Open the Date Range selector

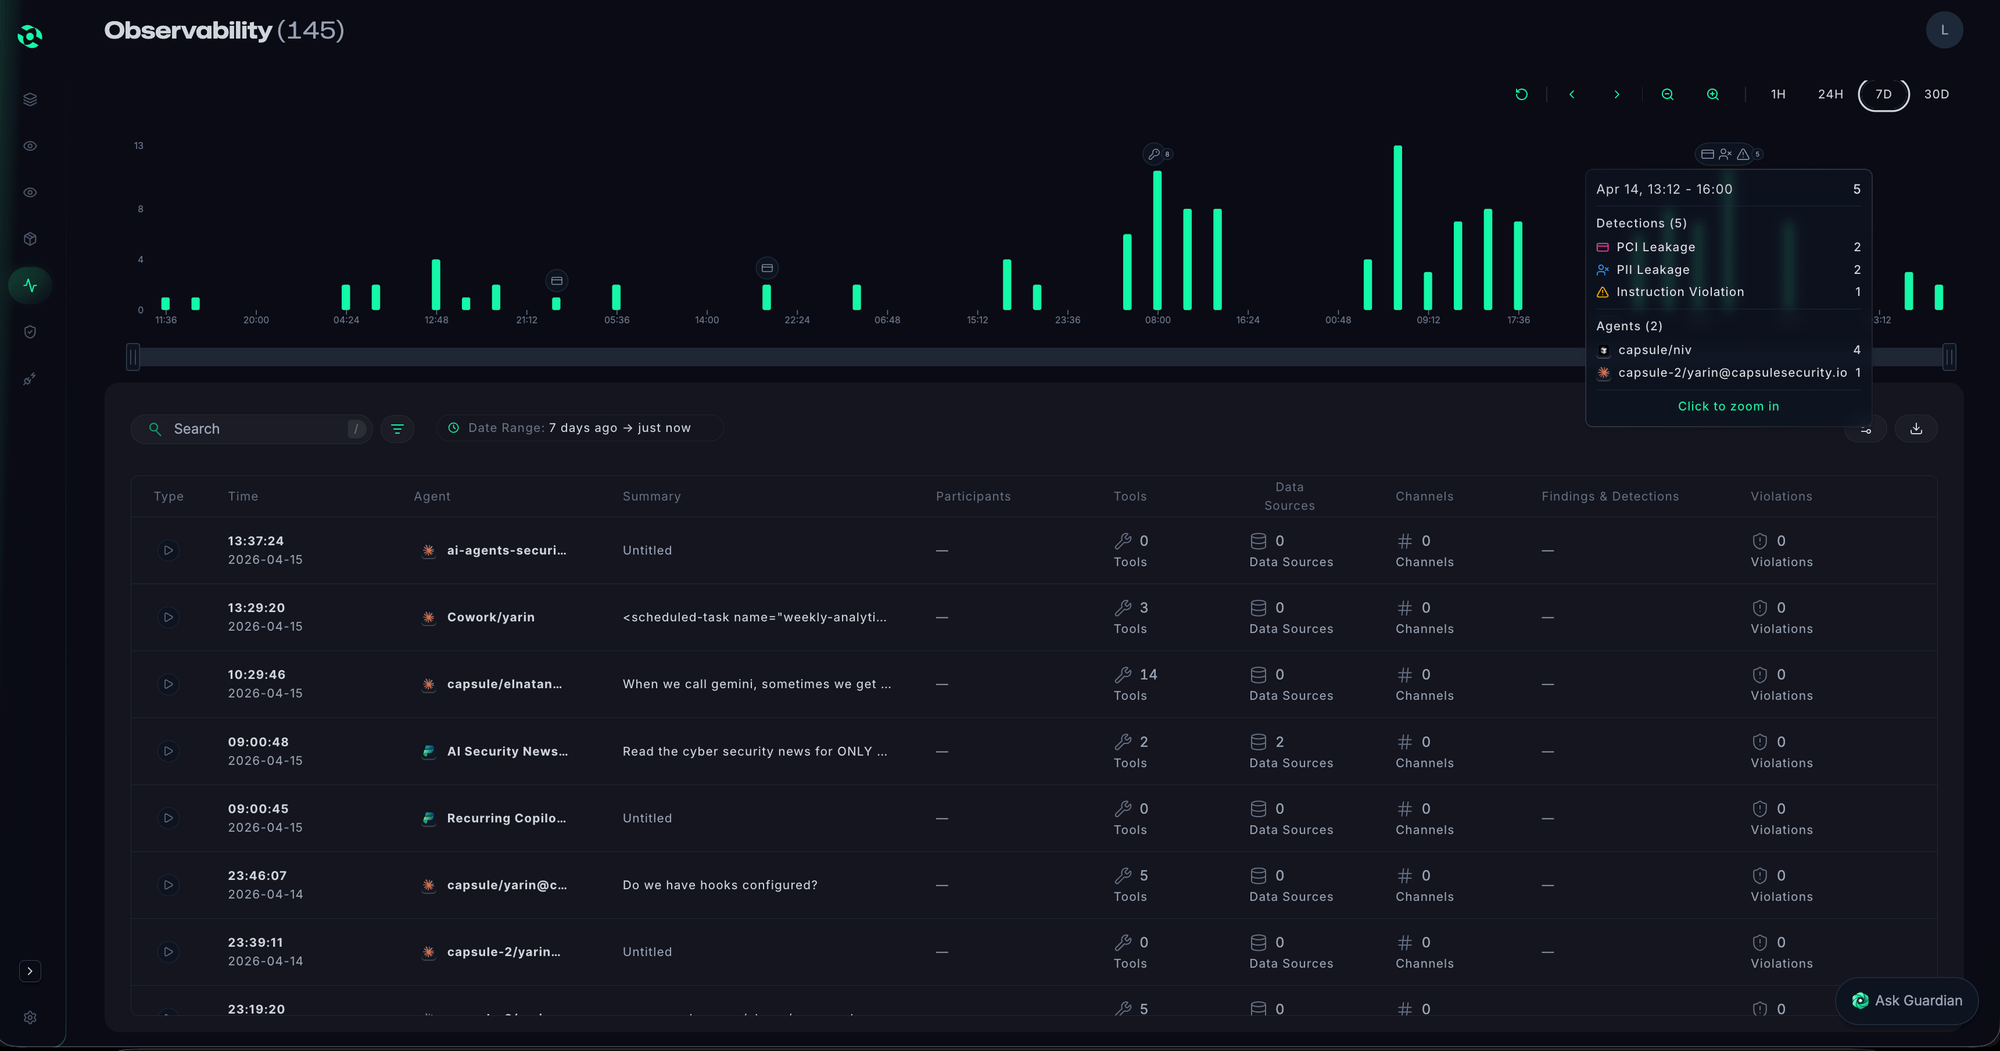(579, 428)
